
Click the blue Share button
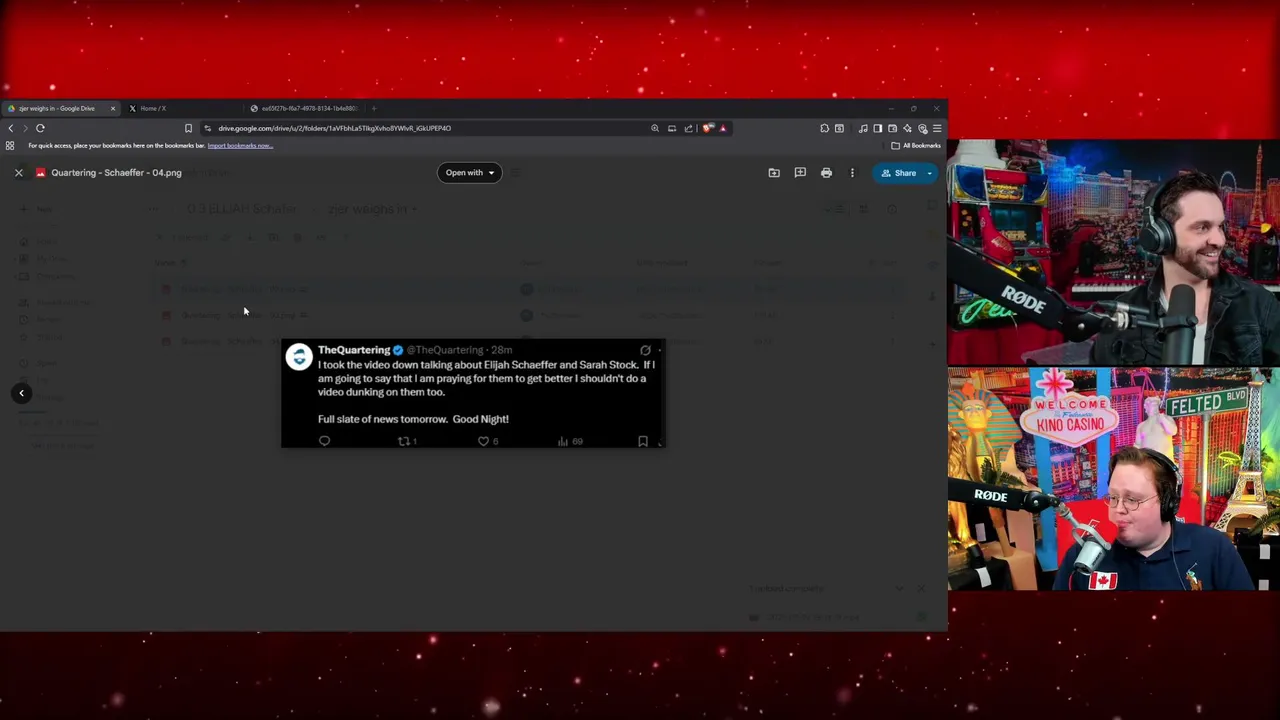tap(898, 173)
